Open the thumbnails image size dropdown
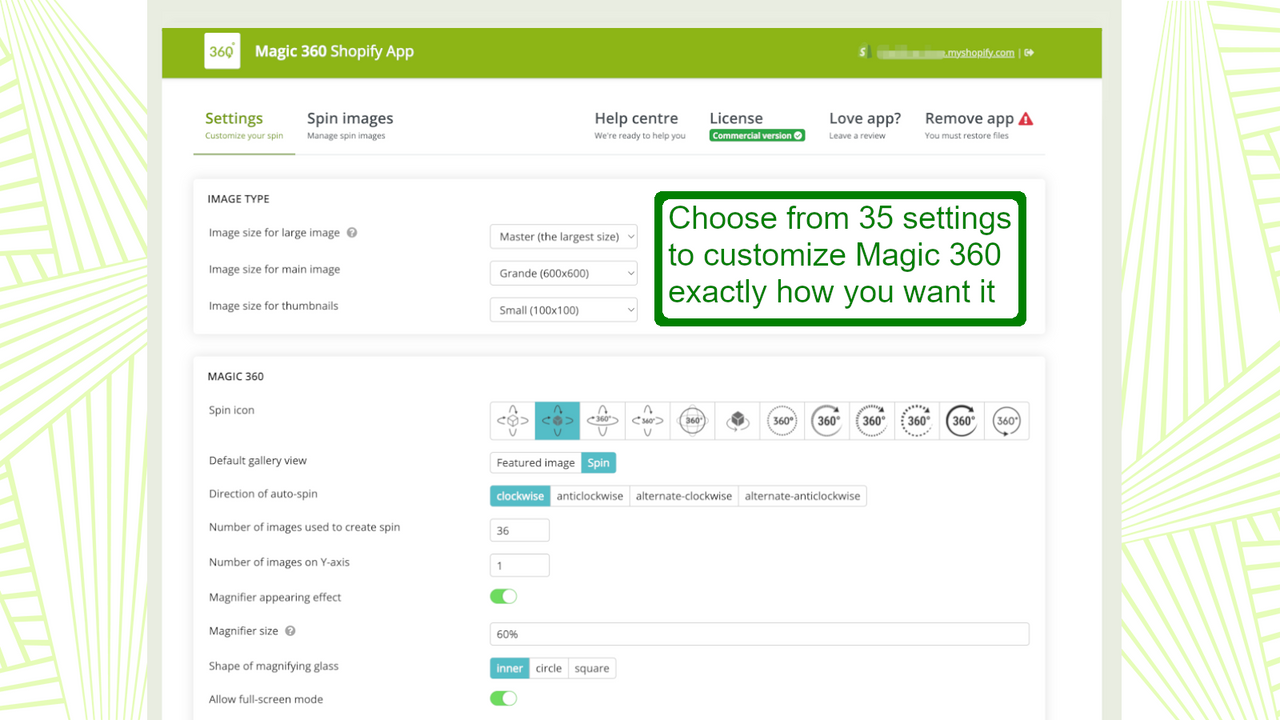This screenshot has height=720, width=1280. point(564,310)
